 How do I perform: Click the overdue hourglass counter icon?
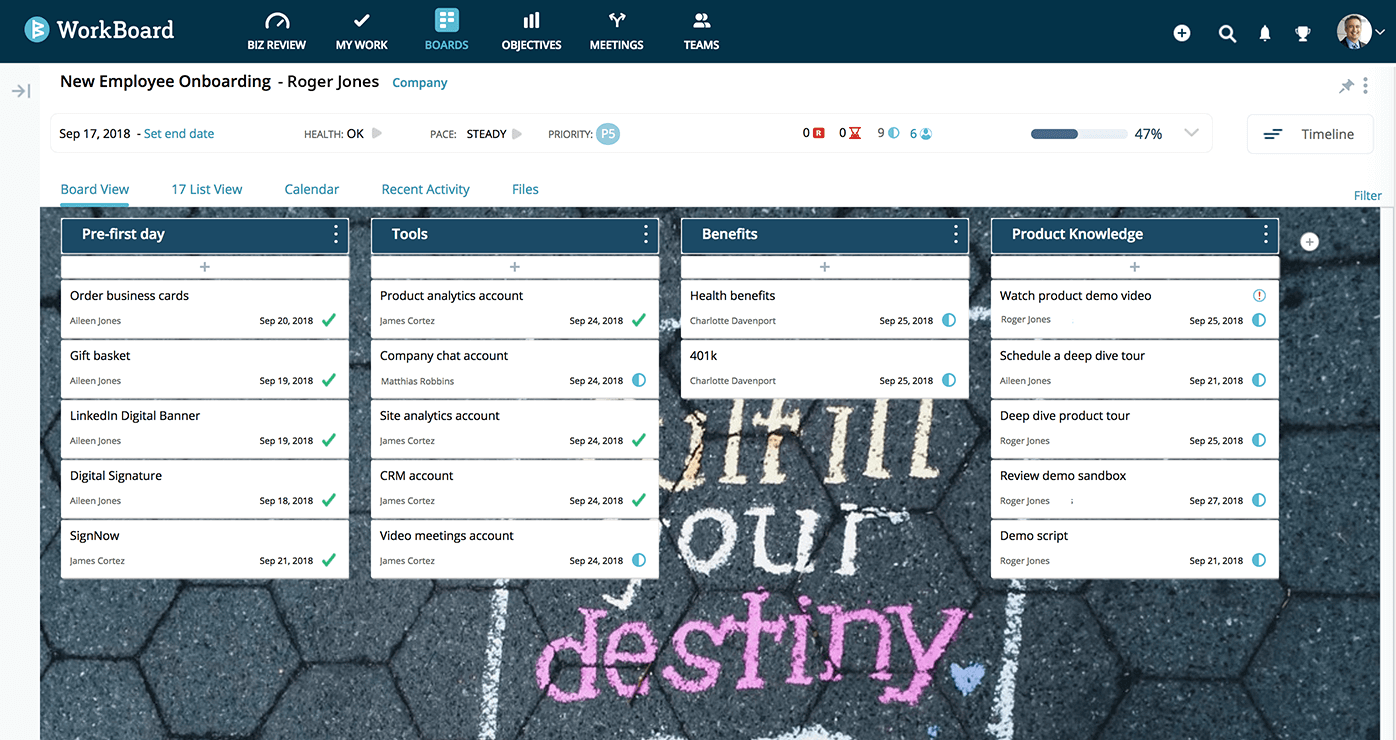pos(855,133)
